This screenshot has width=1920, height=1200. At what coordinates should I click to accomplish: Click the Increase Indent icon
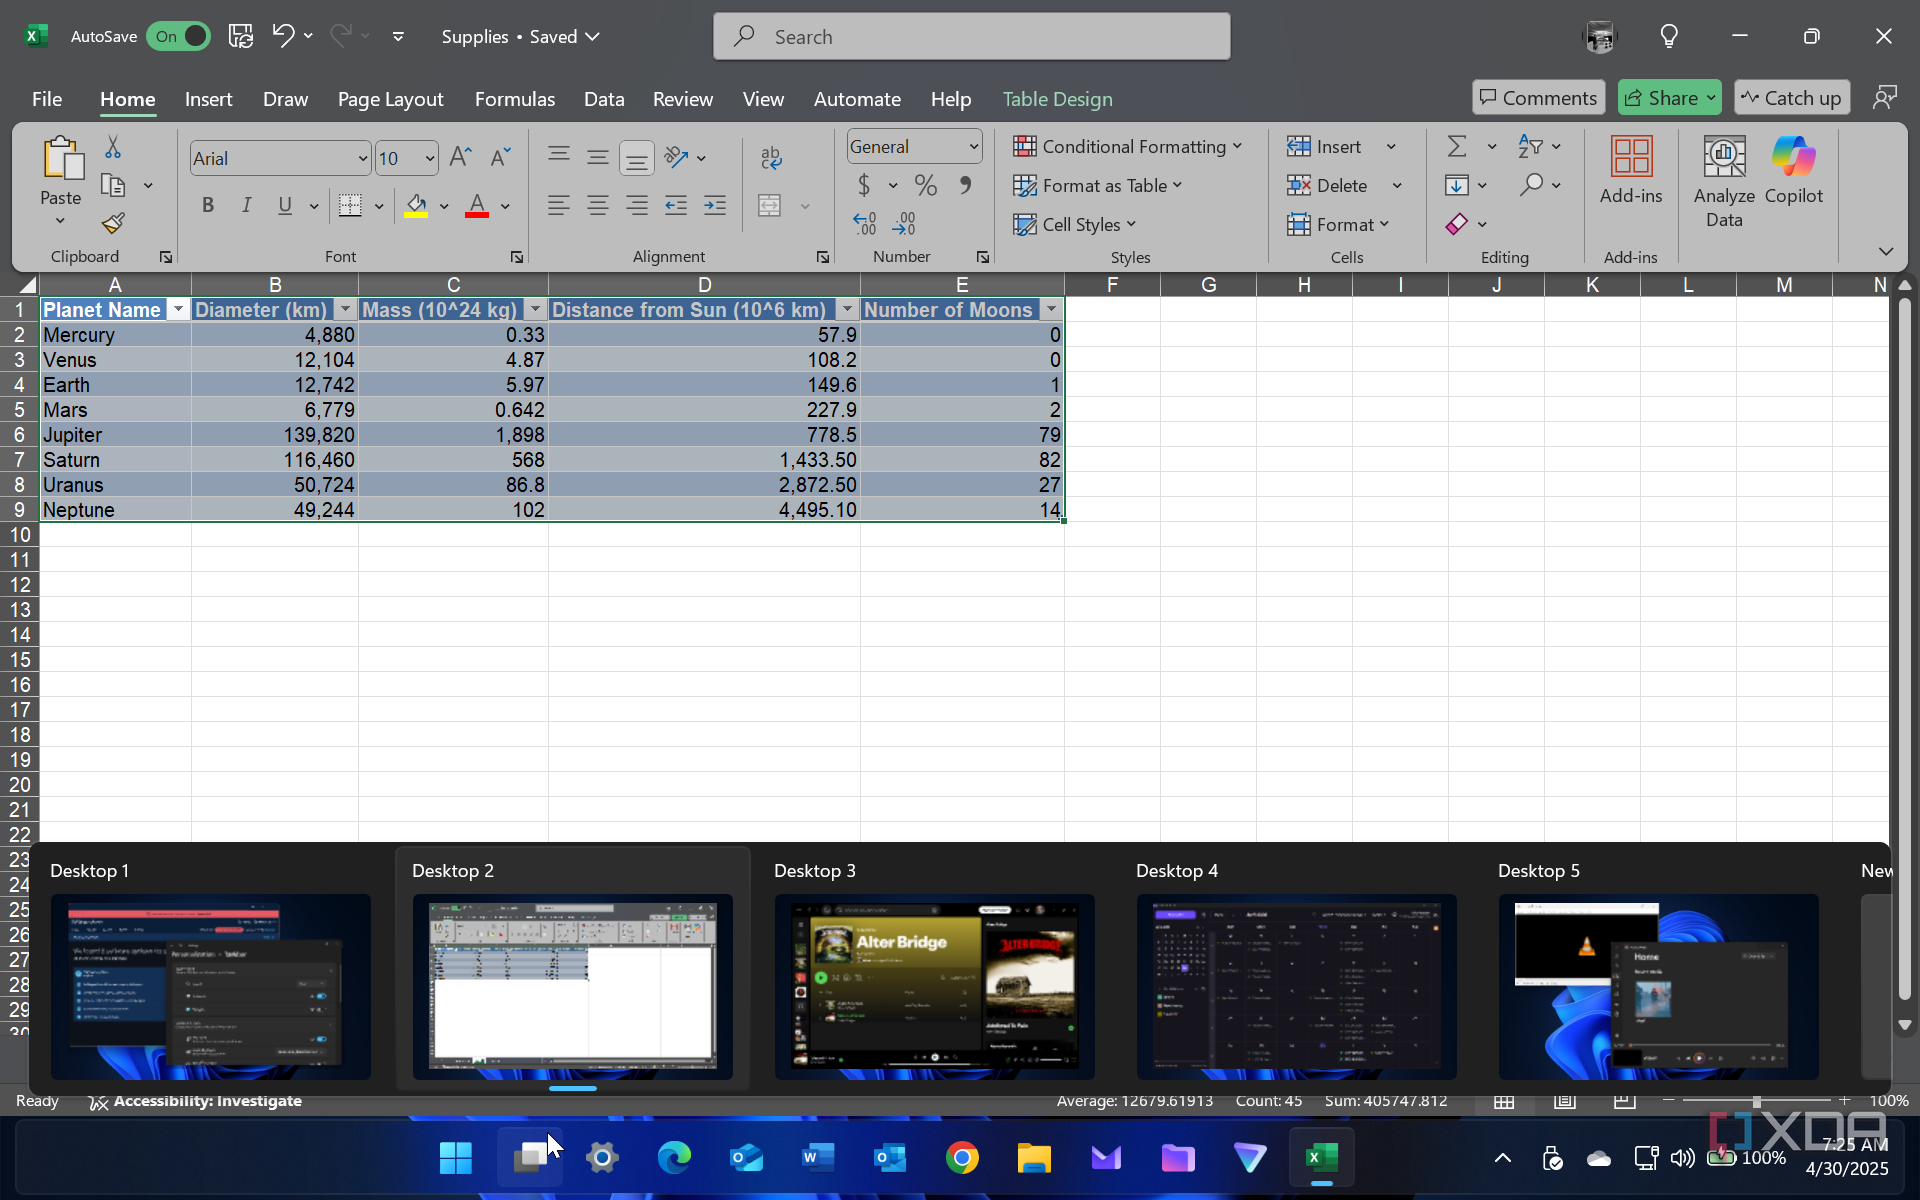[x=715, y=206]
